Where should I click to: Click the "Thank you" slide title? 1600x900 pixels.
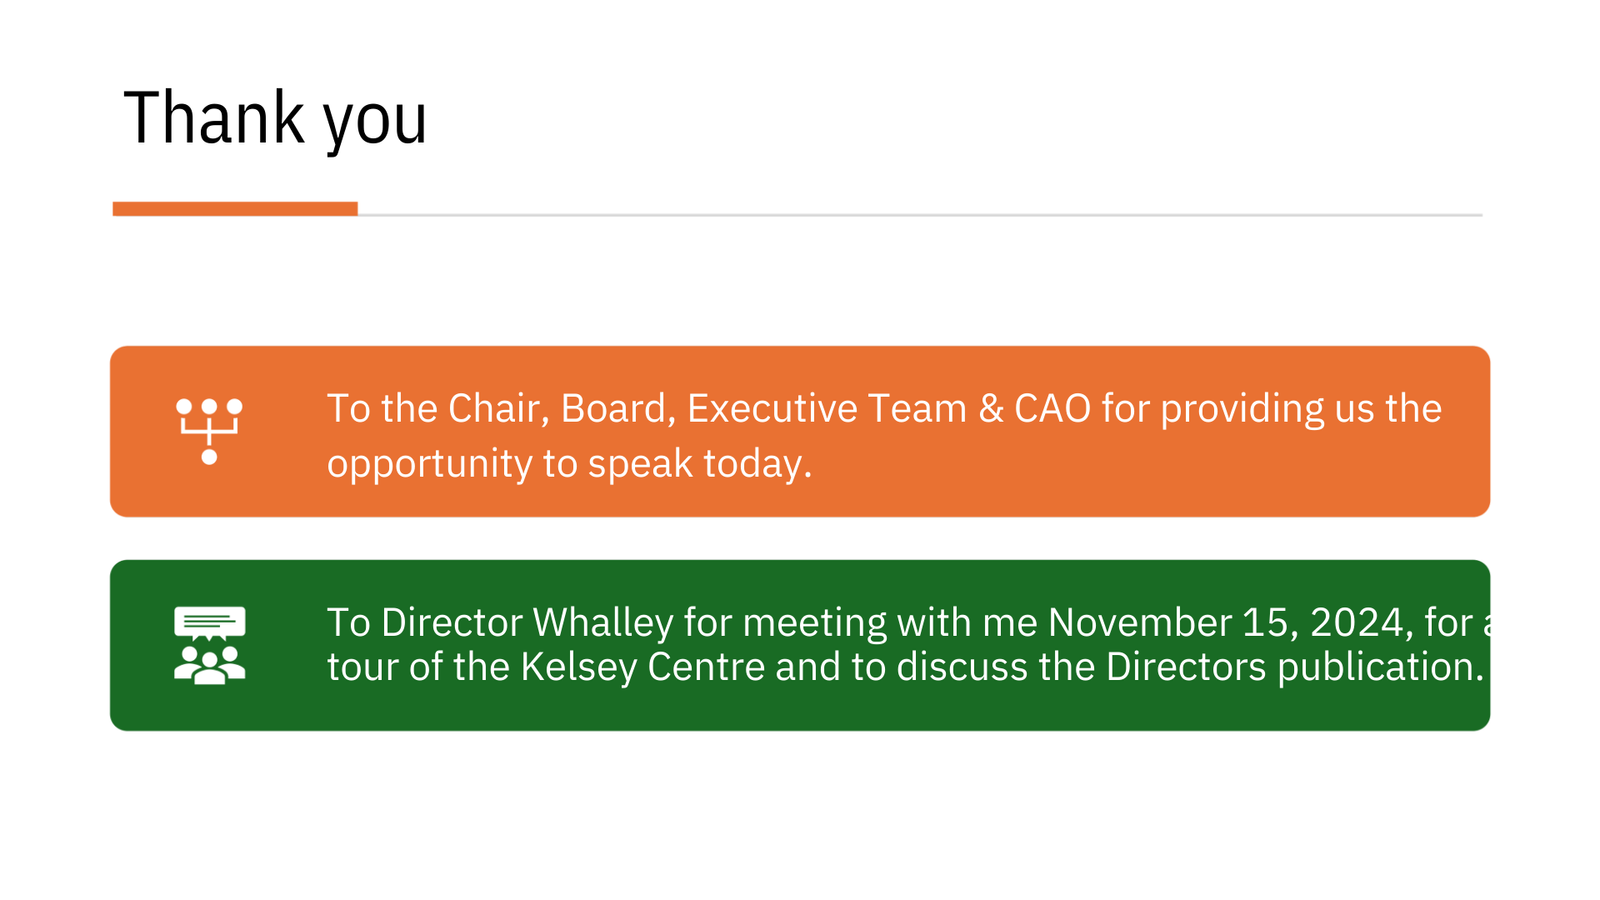click(275, 120)
